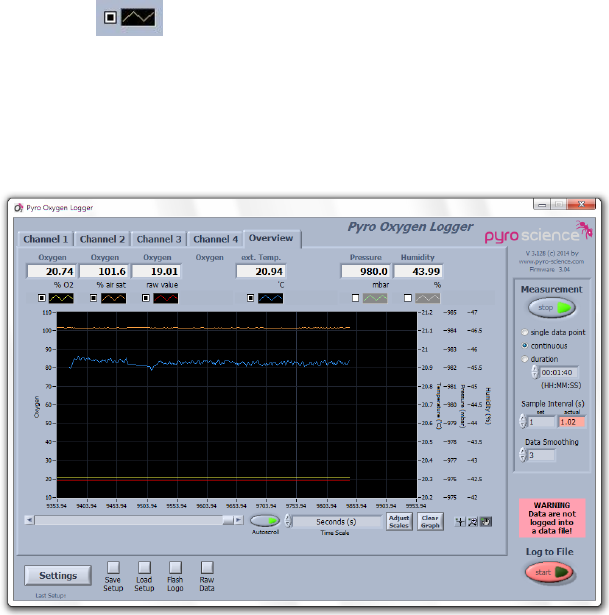Toggle the enlarged checkbox in top inset
This screenshot has height=615, width=609.
click(x=110, y=17)
